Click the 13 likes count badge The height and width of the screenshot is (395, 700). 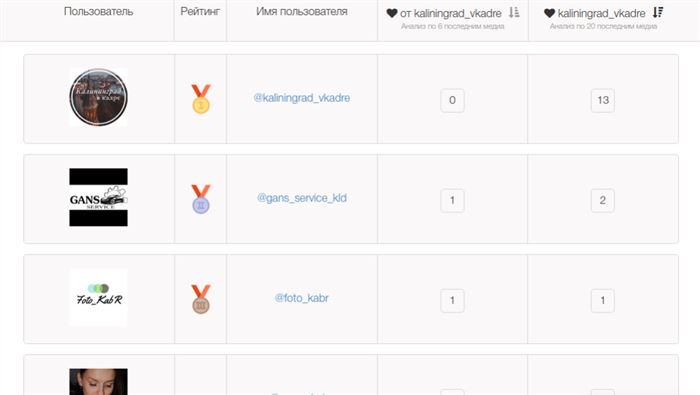(x=603, y=100)
